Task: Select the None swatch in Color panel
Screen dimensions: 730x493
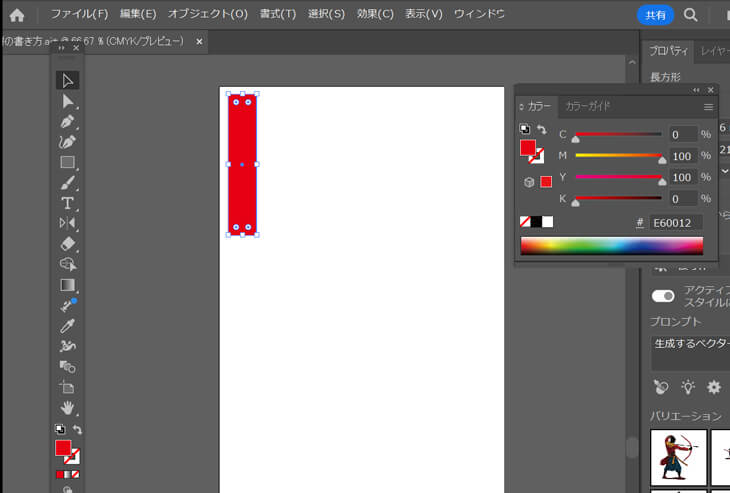Action: coord(525,222)
